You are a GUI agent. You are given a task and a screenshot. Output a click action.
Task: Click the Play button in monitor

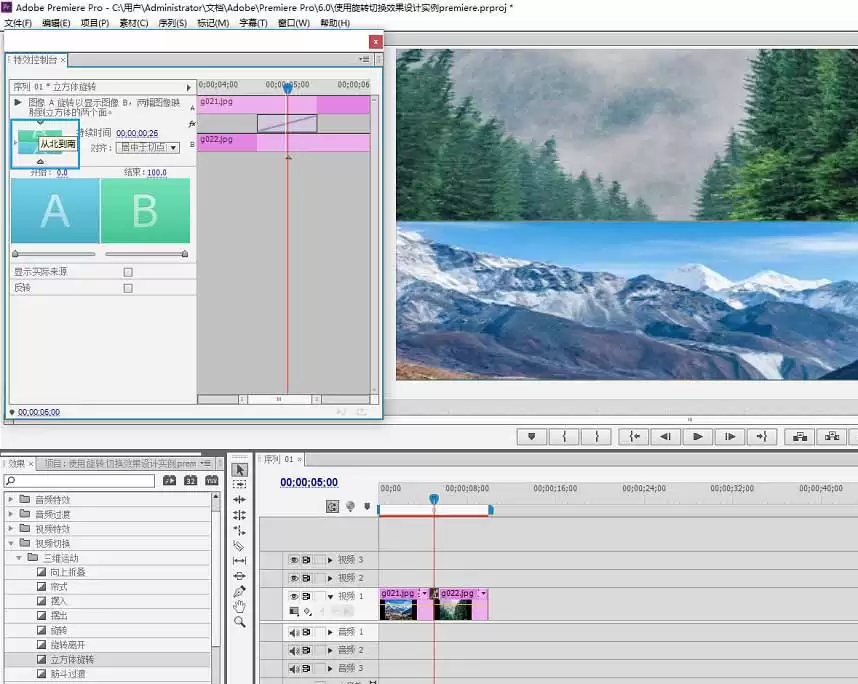tap(698, 436)
